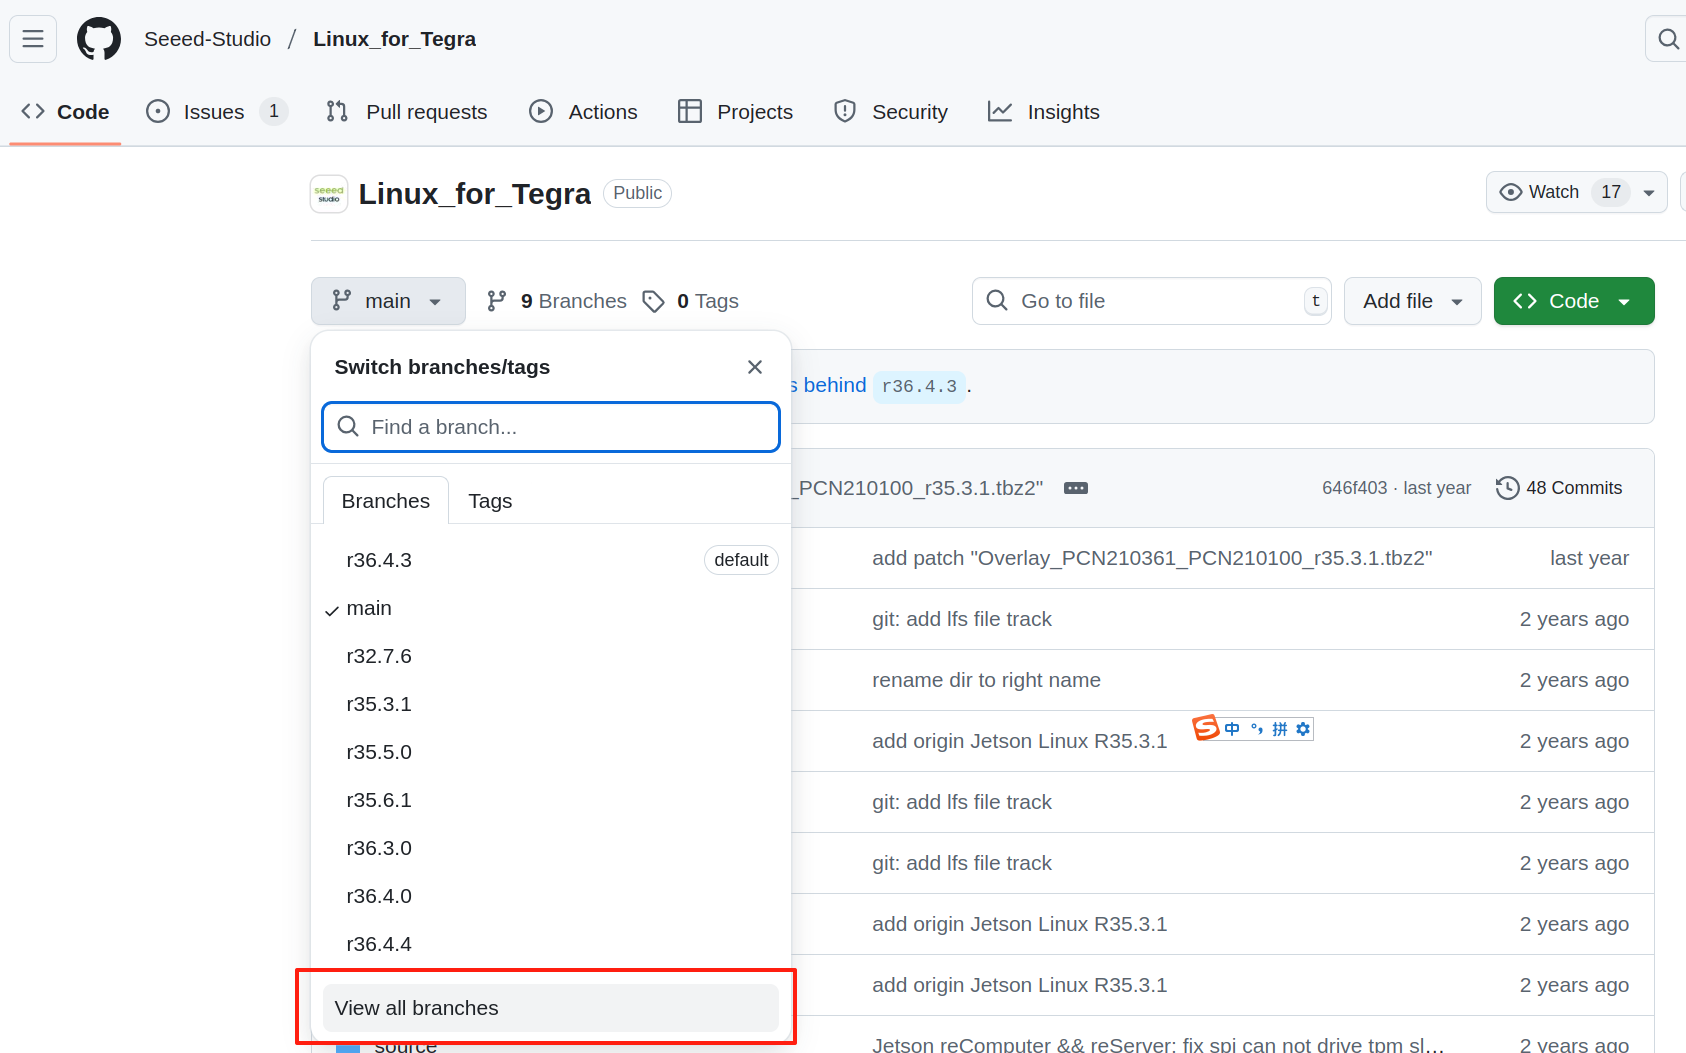Open 'Jetson reComputer && reServer' commit message

pos(1158,1045)
